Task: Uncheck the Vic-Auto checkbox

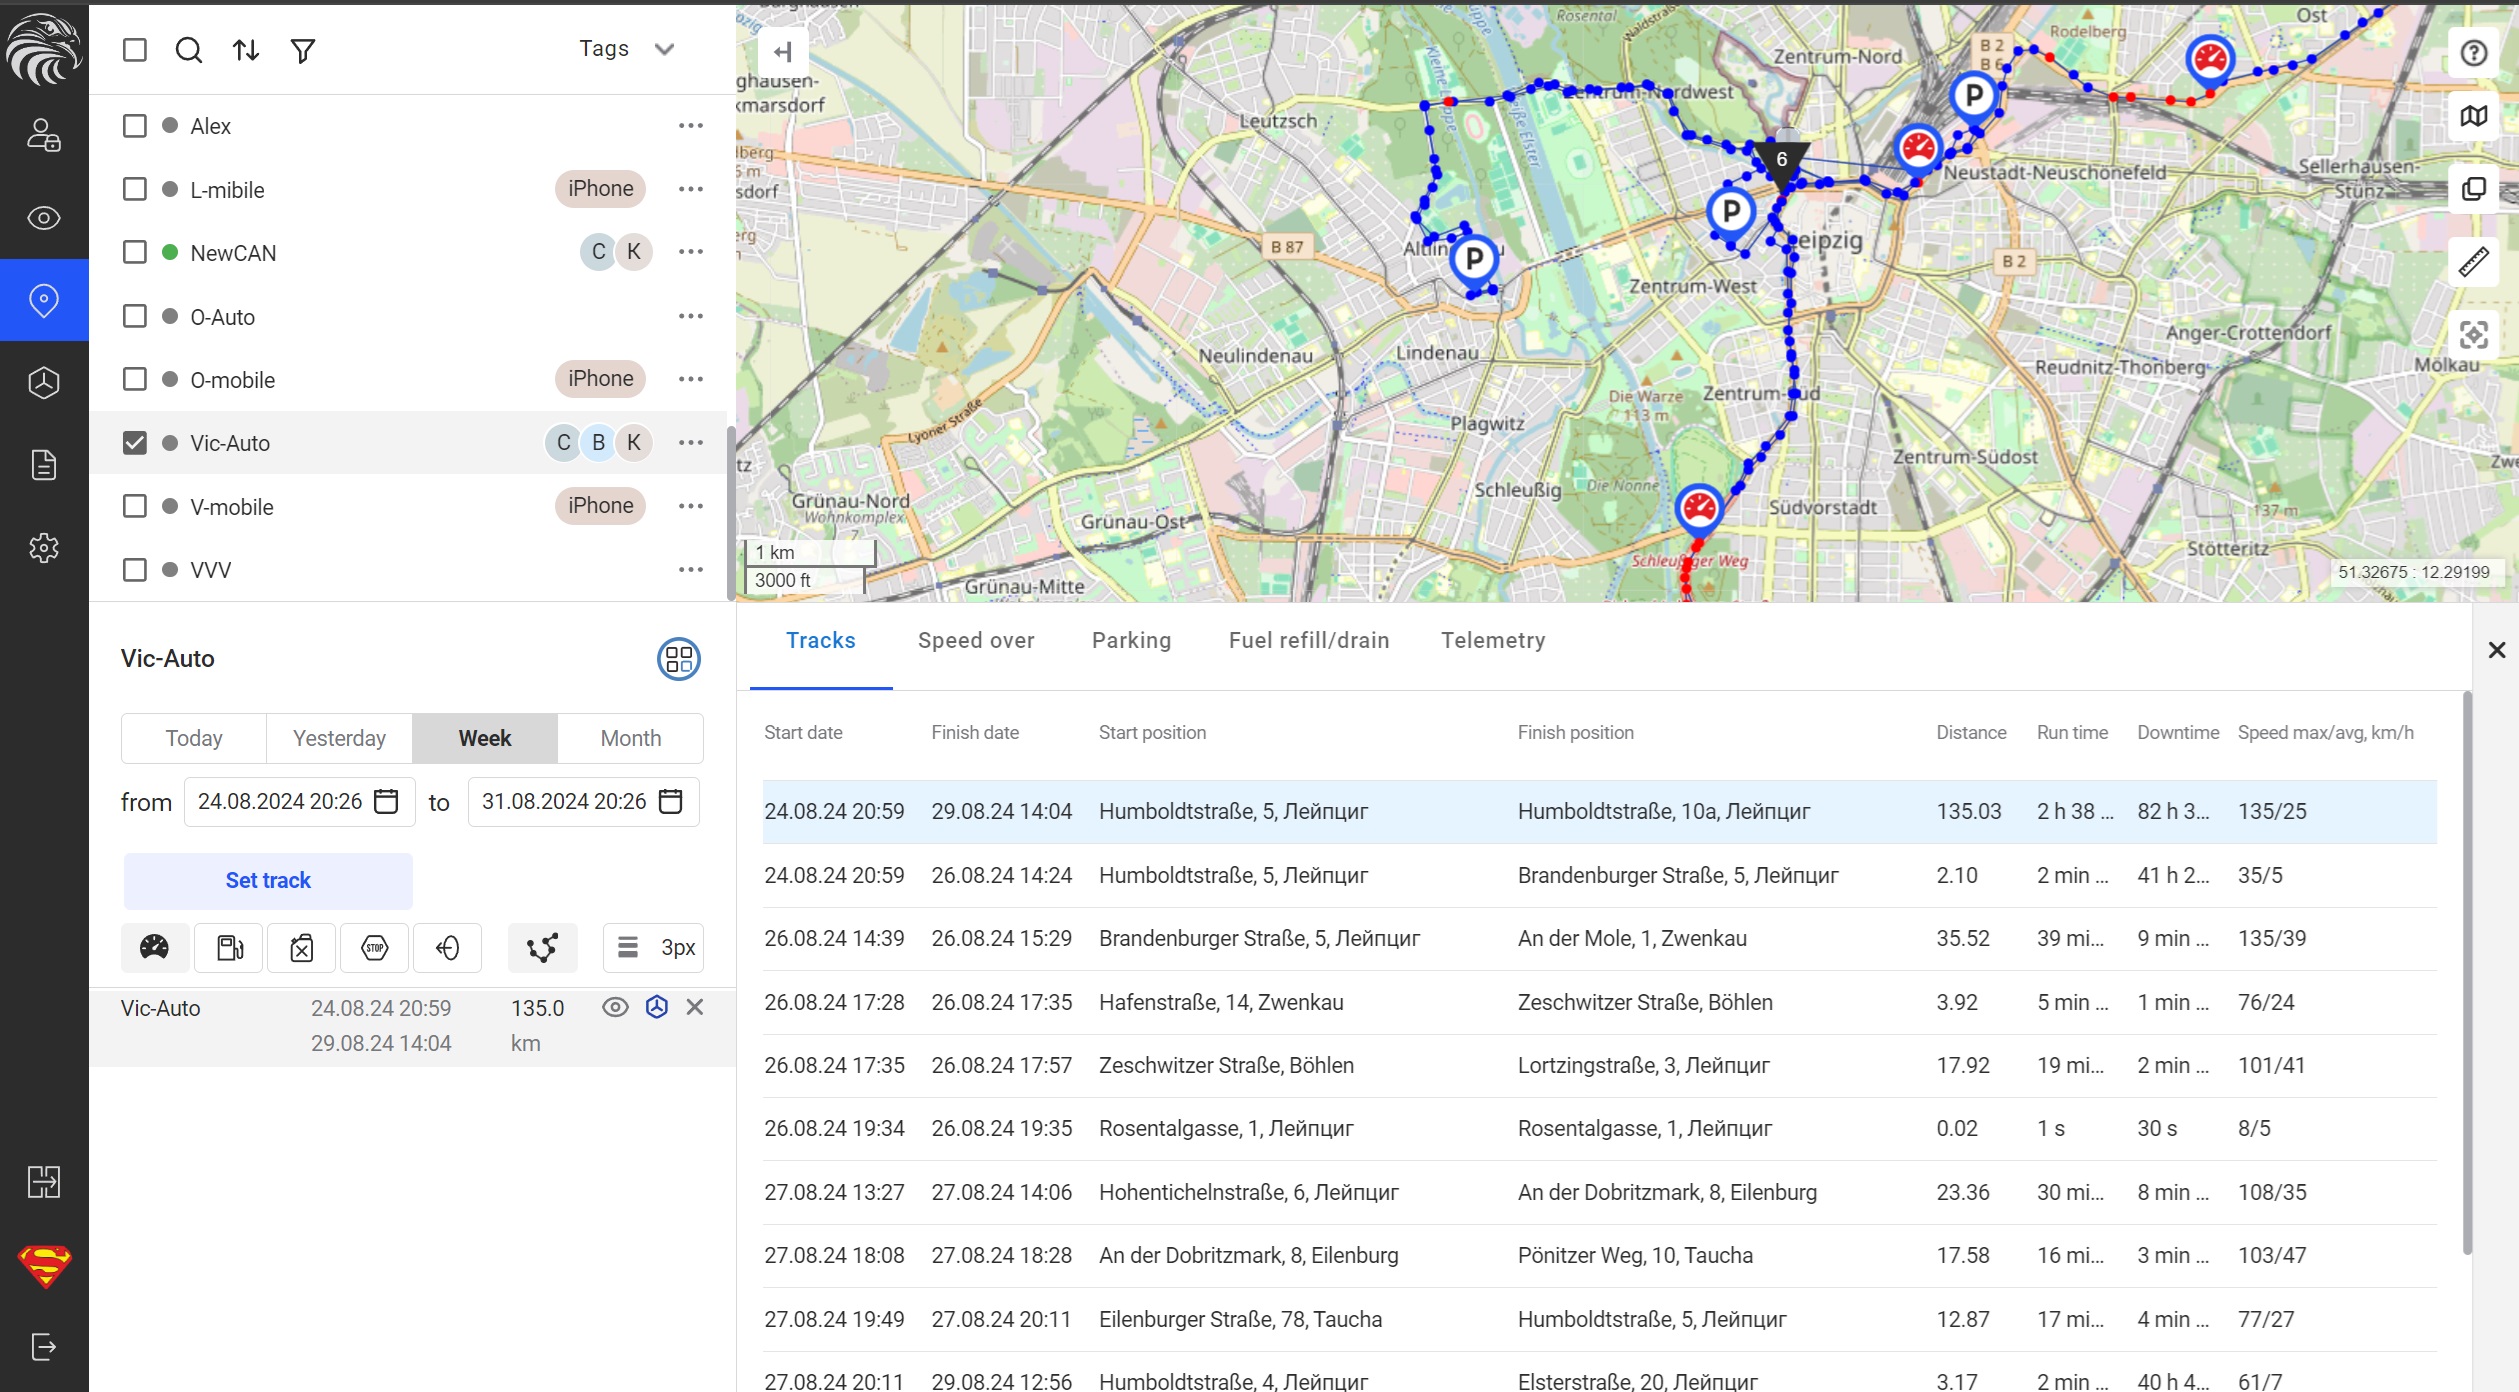Action: tap(135, 442)
